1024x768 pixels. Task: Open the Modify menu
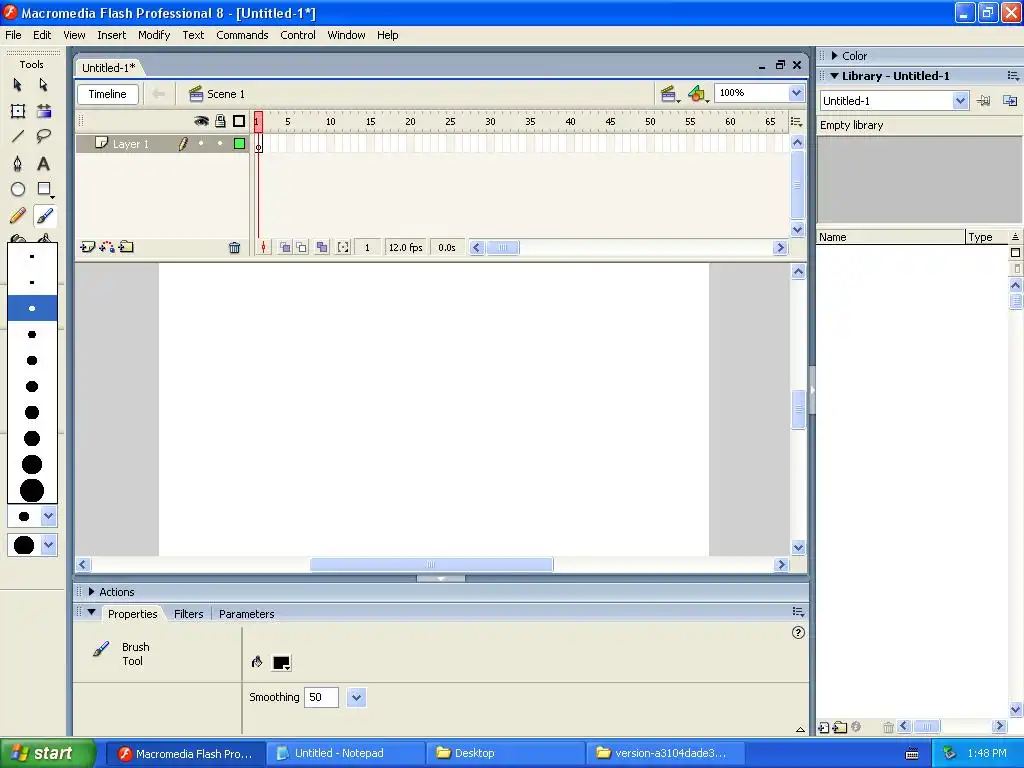[x=154, y=35]
